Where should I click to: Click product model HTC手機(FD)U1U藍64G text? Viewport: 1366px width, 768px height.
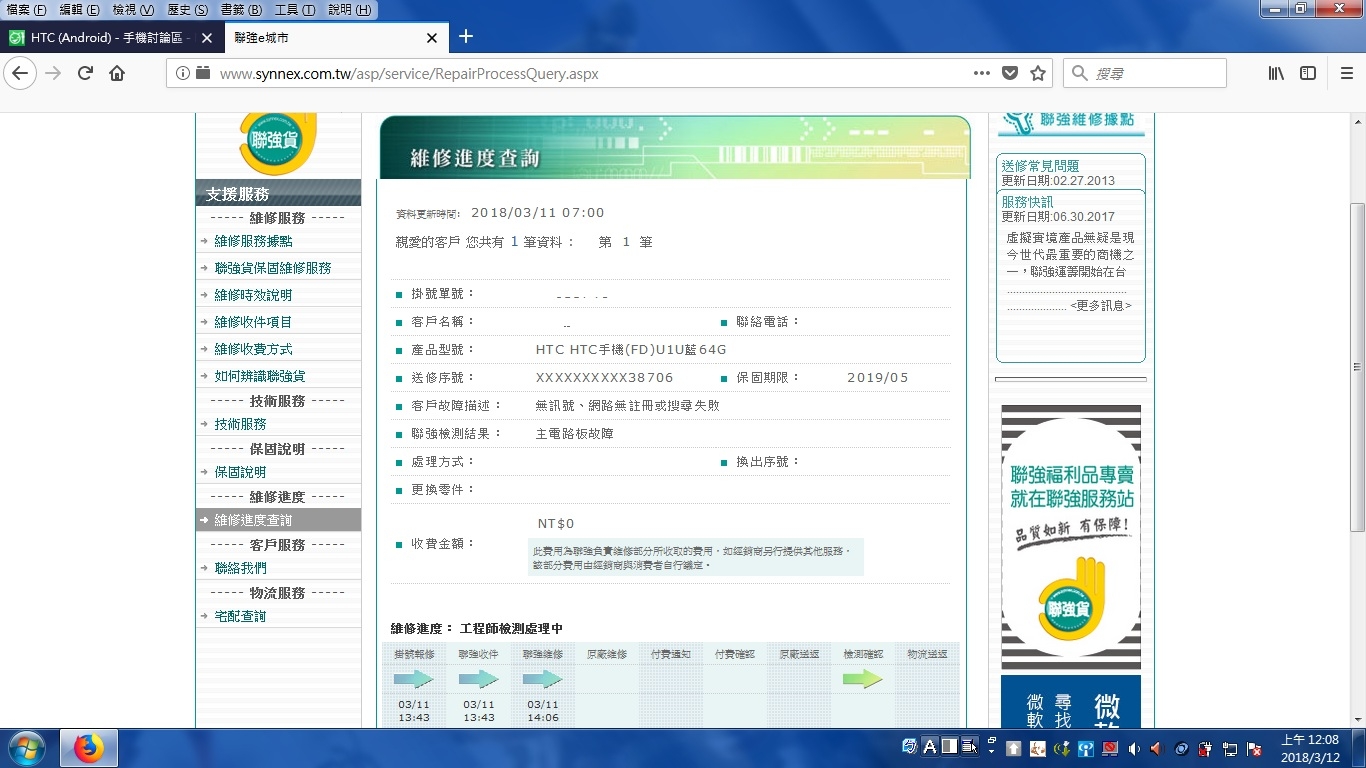[x=631, y=350]
